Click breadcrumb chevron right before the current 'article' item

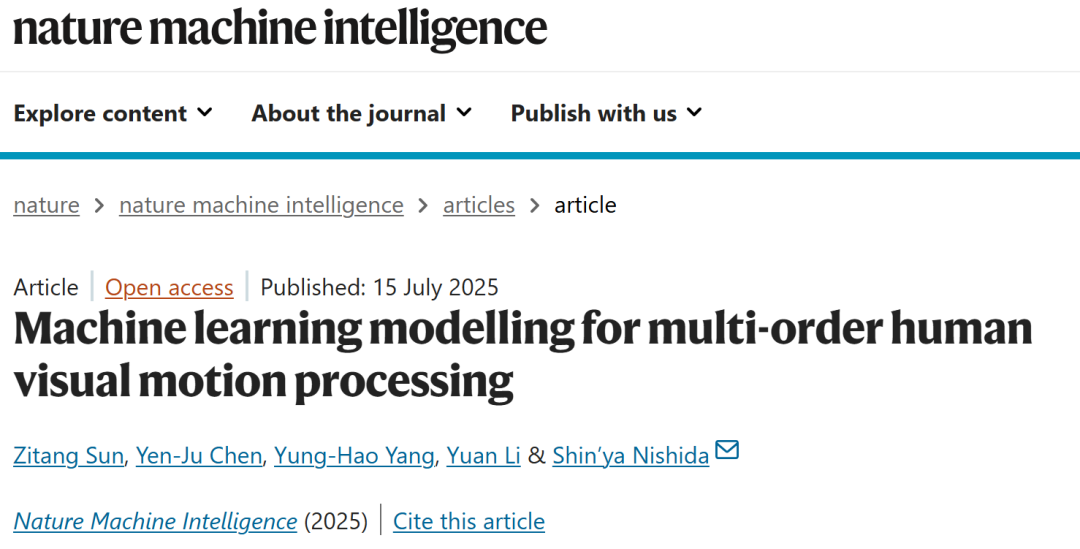[534, 205]
